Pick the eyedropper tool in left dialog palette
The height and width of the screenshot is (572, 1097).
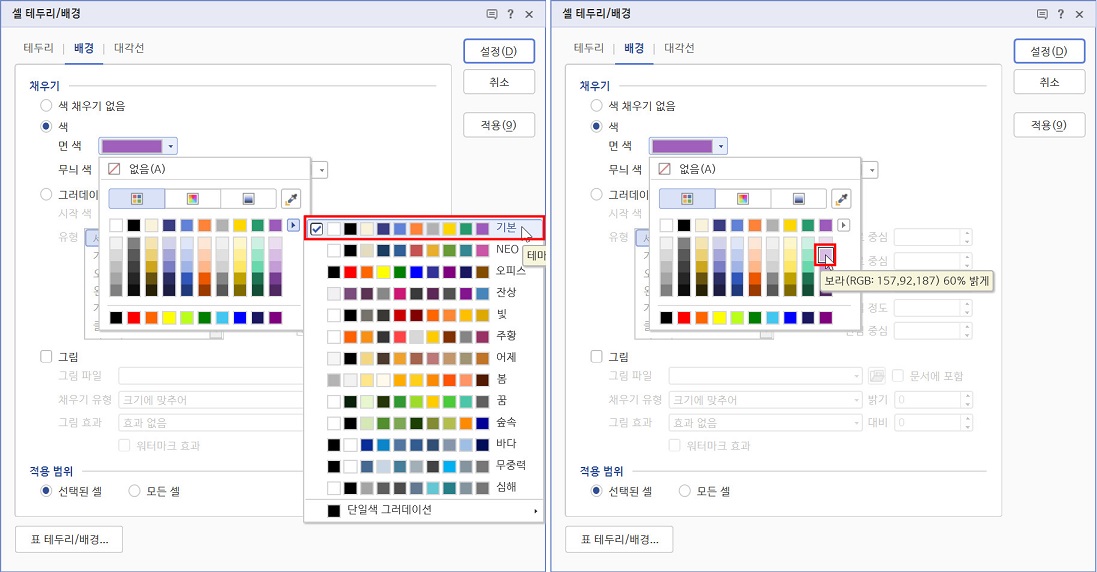click(291, 199)
